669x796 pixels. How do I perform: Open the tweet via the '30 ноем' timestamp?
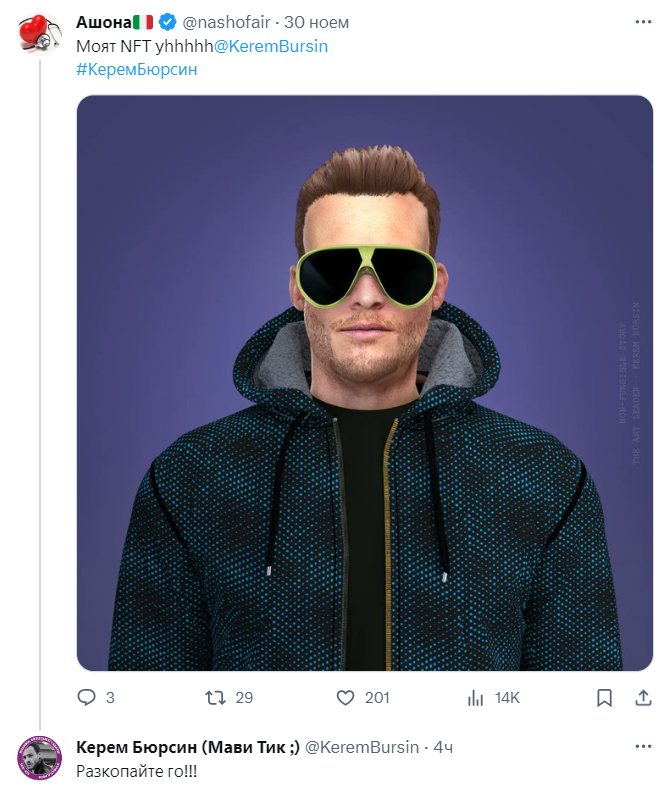tap(317, 22)
